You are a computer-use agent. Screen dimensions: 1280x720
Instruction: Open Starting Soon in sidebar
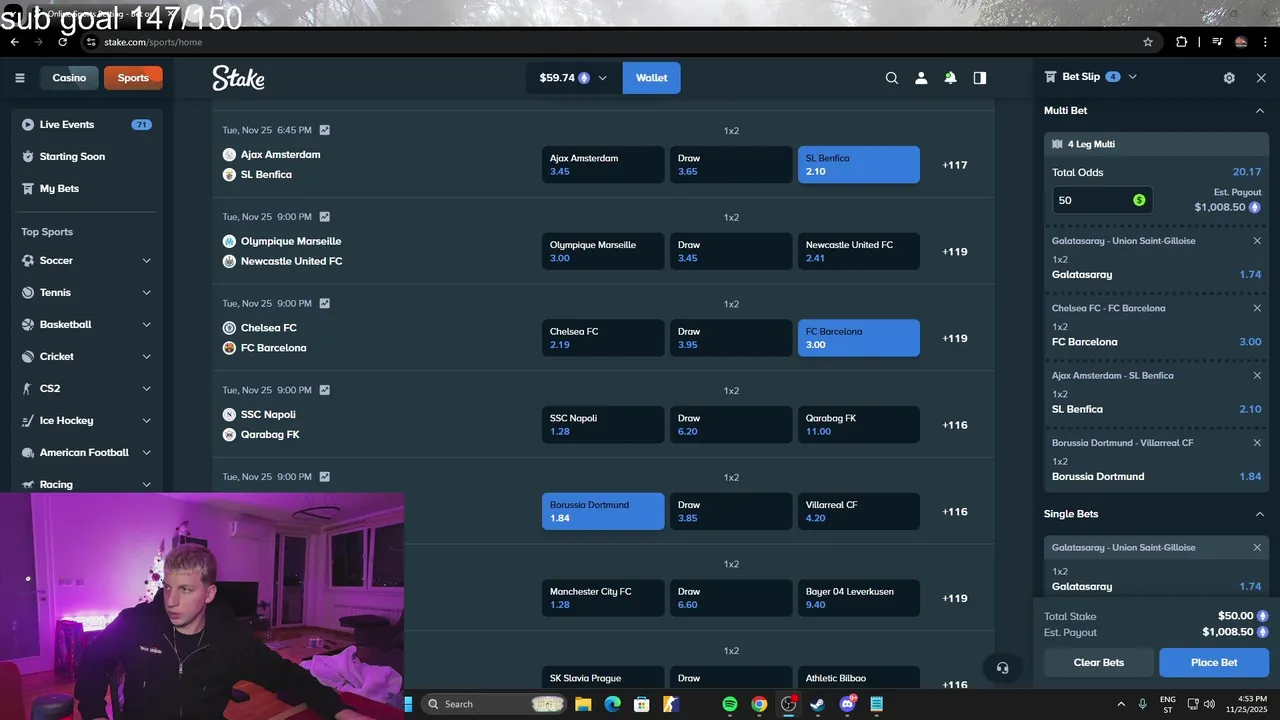pyautogui.click(x=86, y=156)
